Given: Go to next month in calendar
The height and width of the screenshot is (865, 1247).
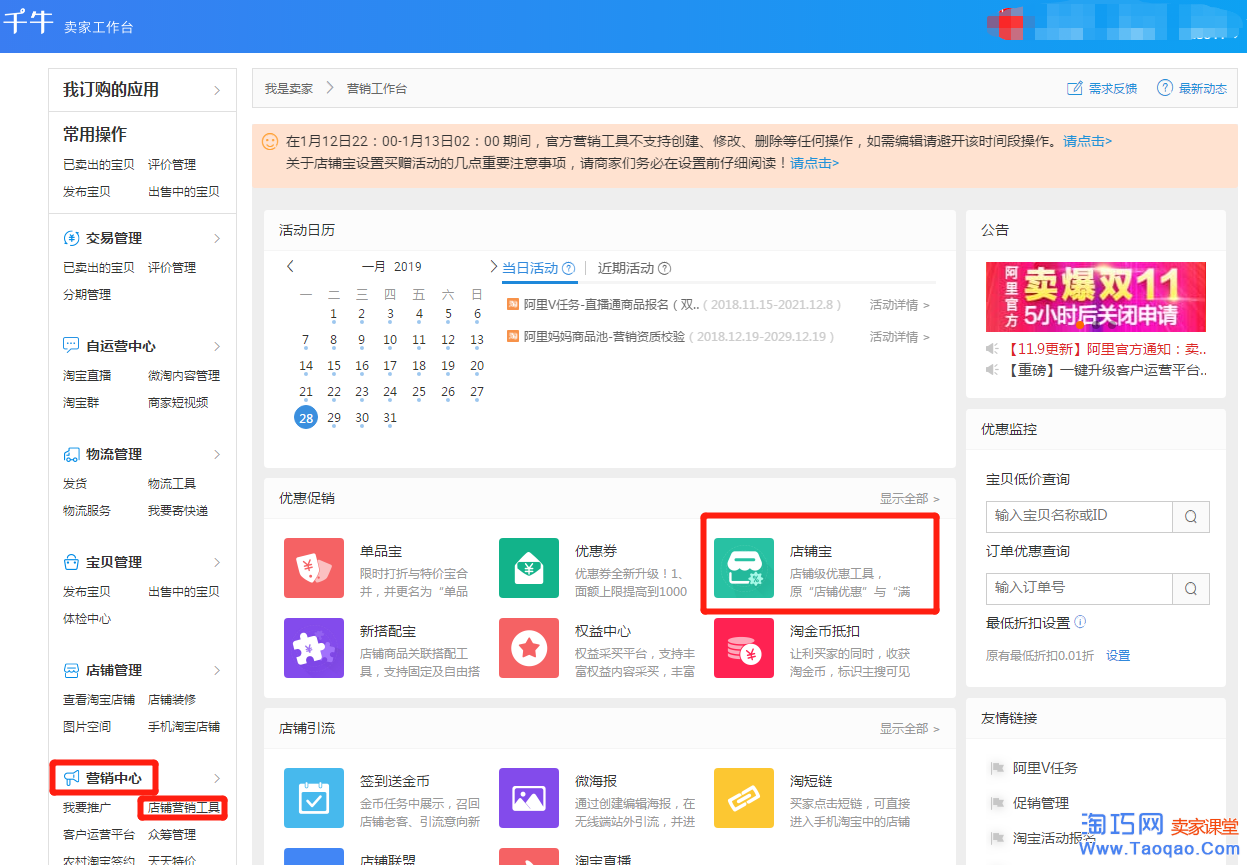Looking at the screenshot, I should 493,266.
